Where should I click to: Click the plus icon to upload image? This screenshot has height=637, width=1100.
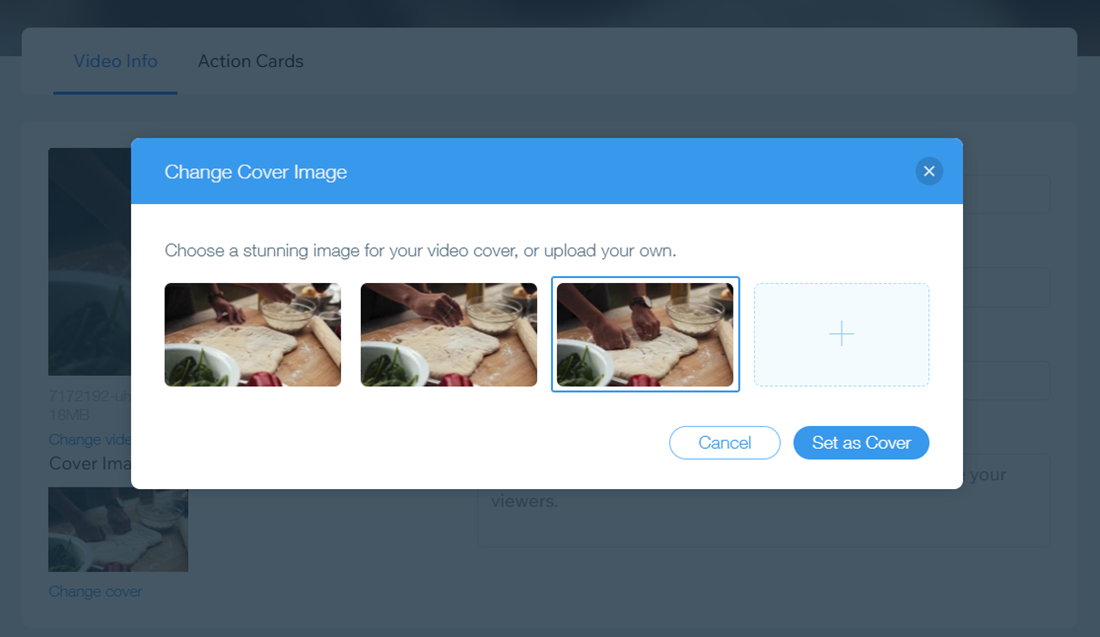tap(841, 334)
